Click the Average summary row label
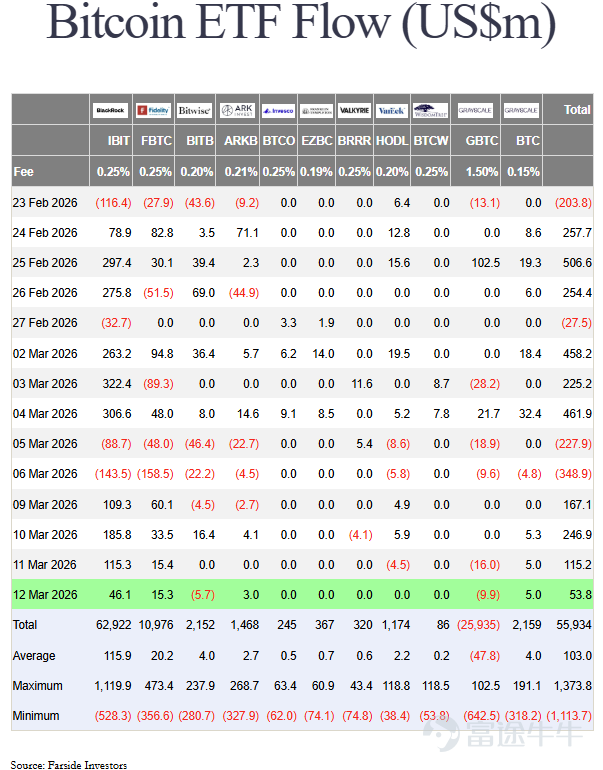Viewport: 603px width, 770px height. [x=34, y=656]
